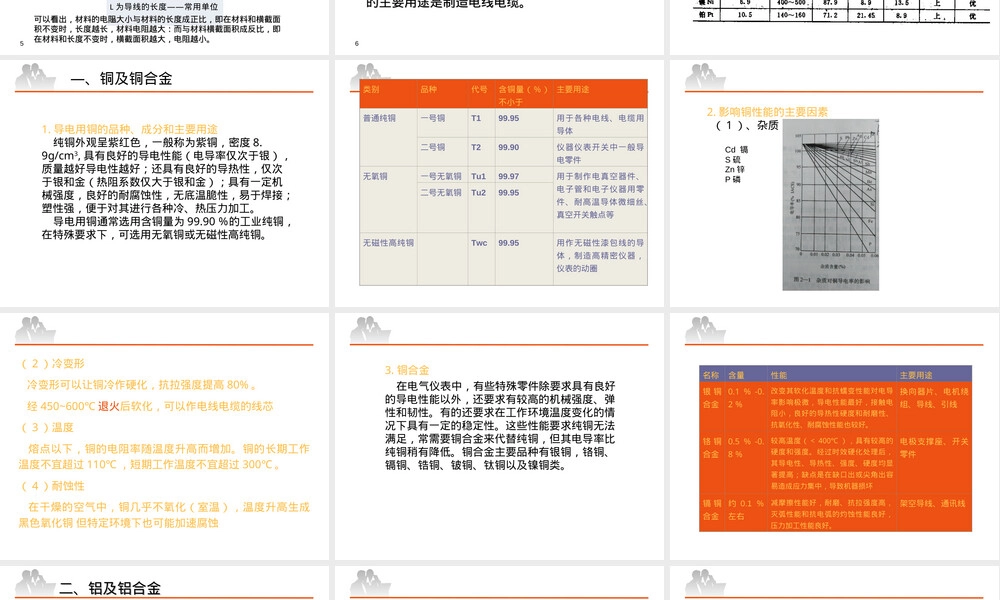1000x600 pixels.
Task: Click the 名称 header in orange table
Action: [x=710, y=375]
